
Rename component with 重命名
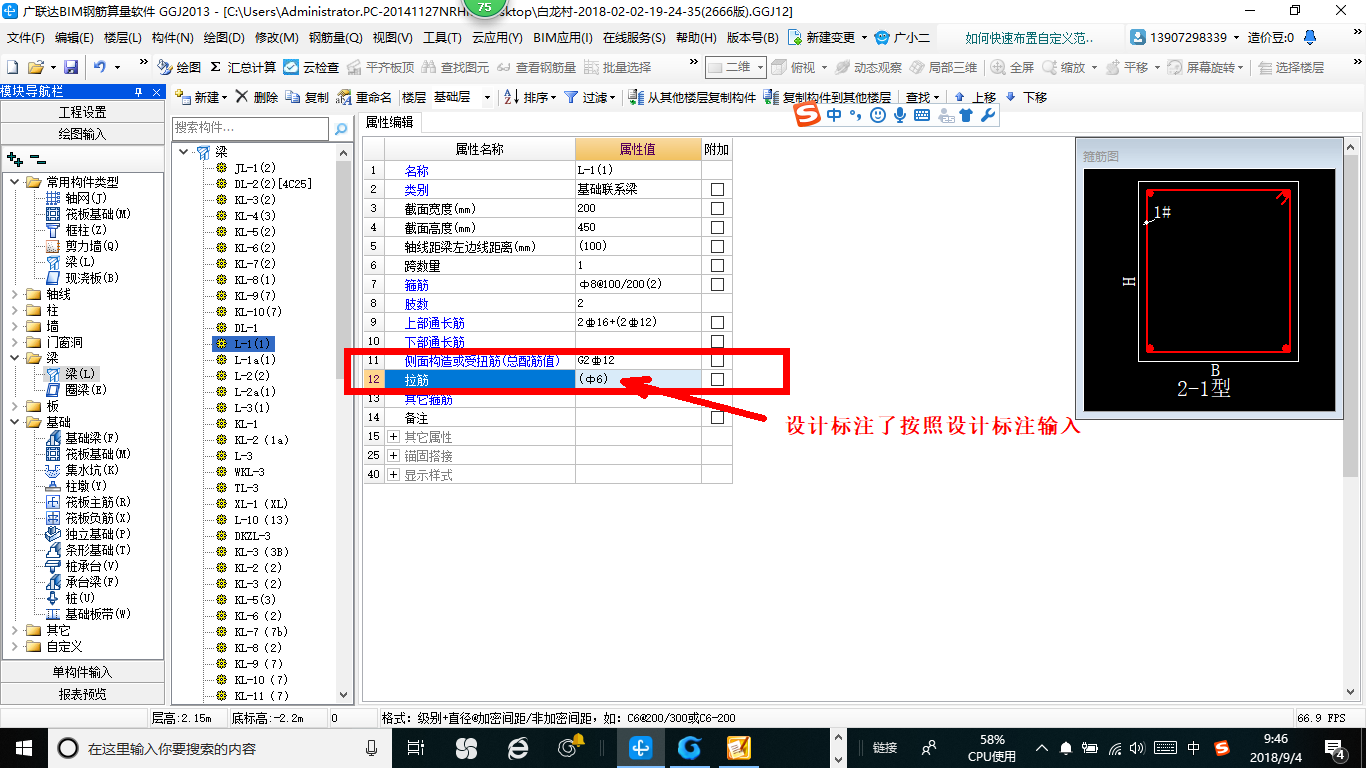(365, 97)
